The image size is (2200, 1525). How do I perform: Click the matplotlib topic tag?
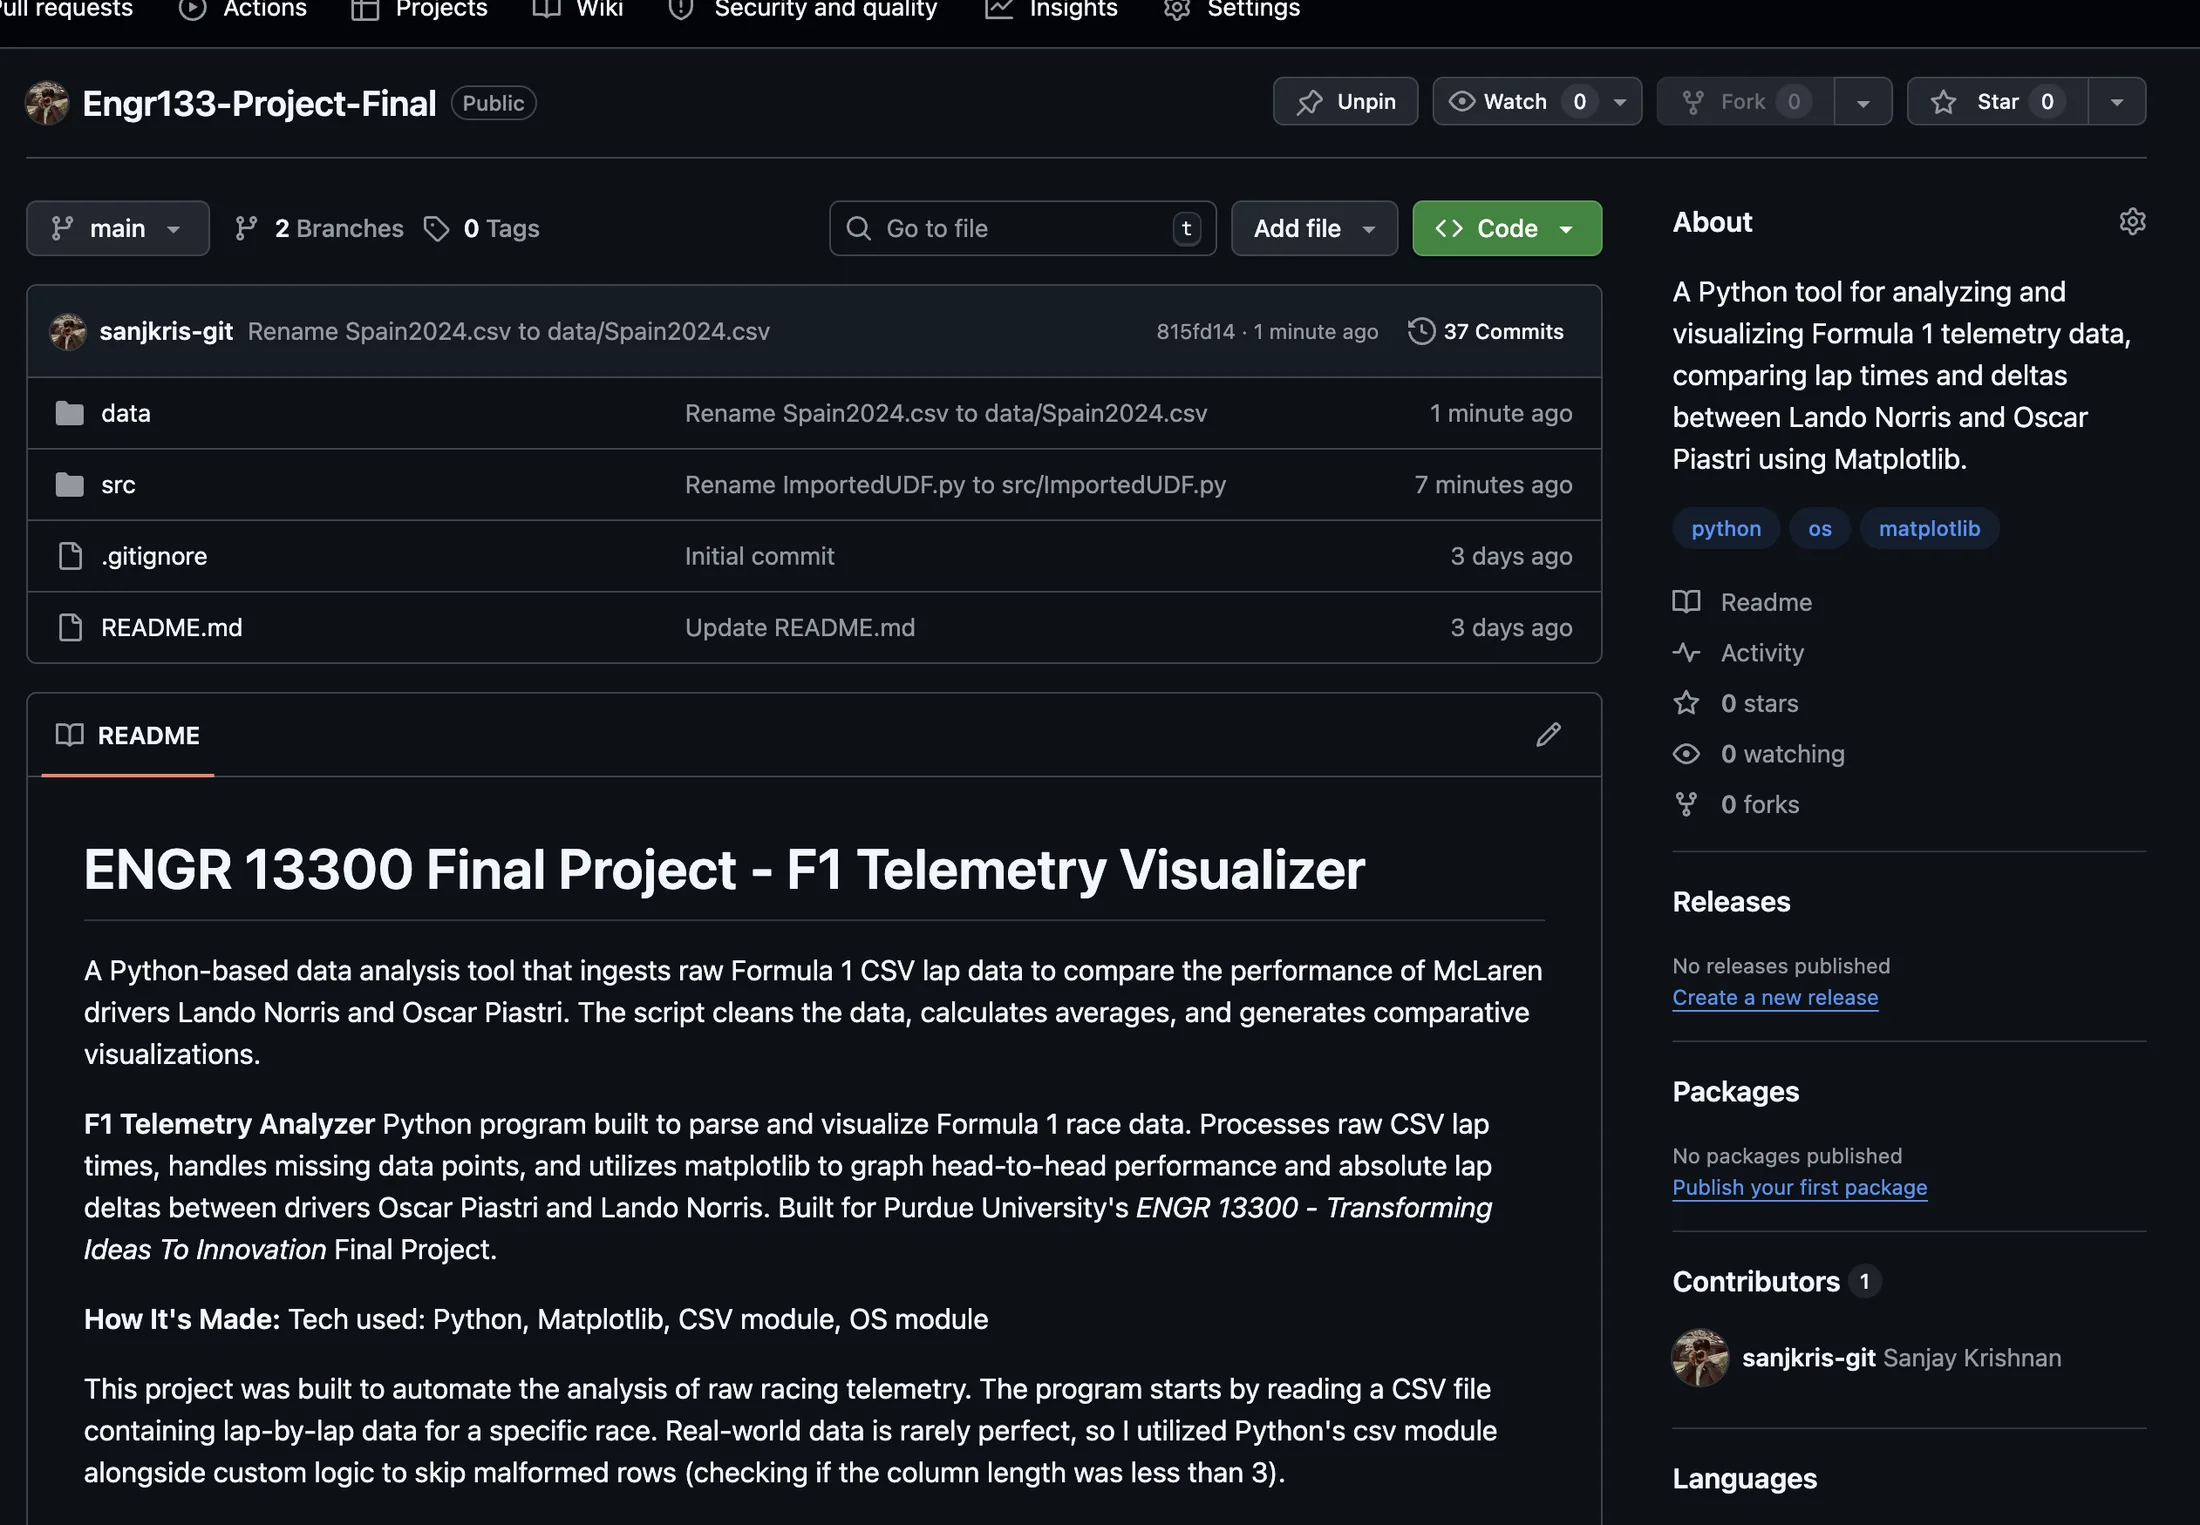(1929, 529)
